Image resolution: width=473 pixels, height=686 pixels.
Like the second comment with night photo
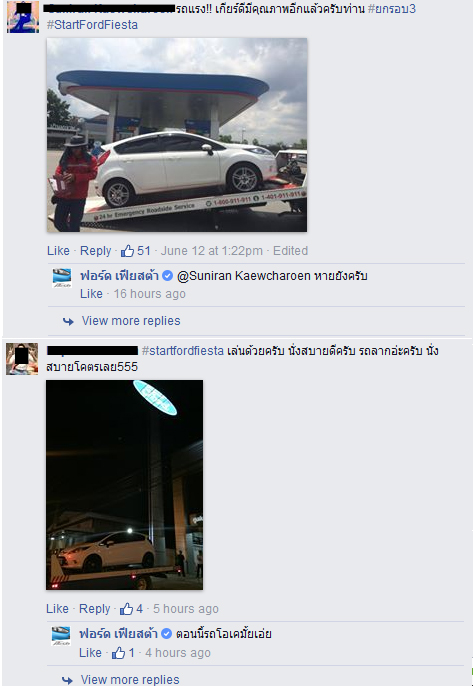click(x=57, y=609)
